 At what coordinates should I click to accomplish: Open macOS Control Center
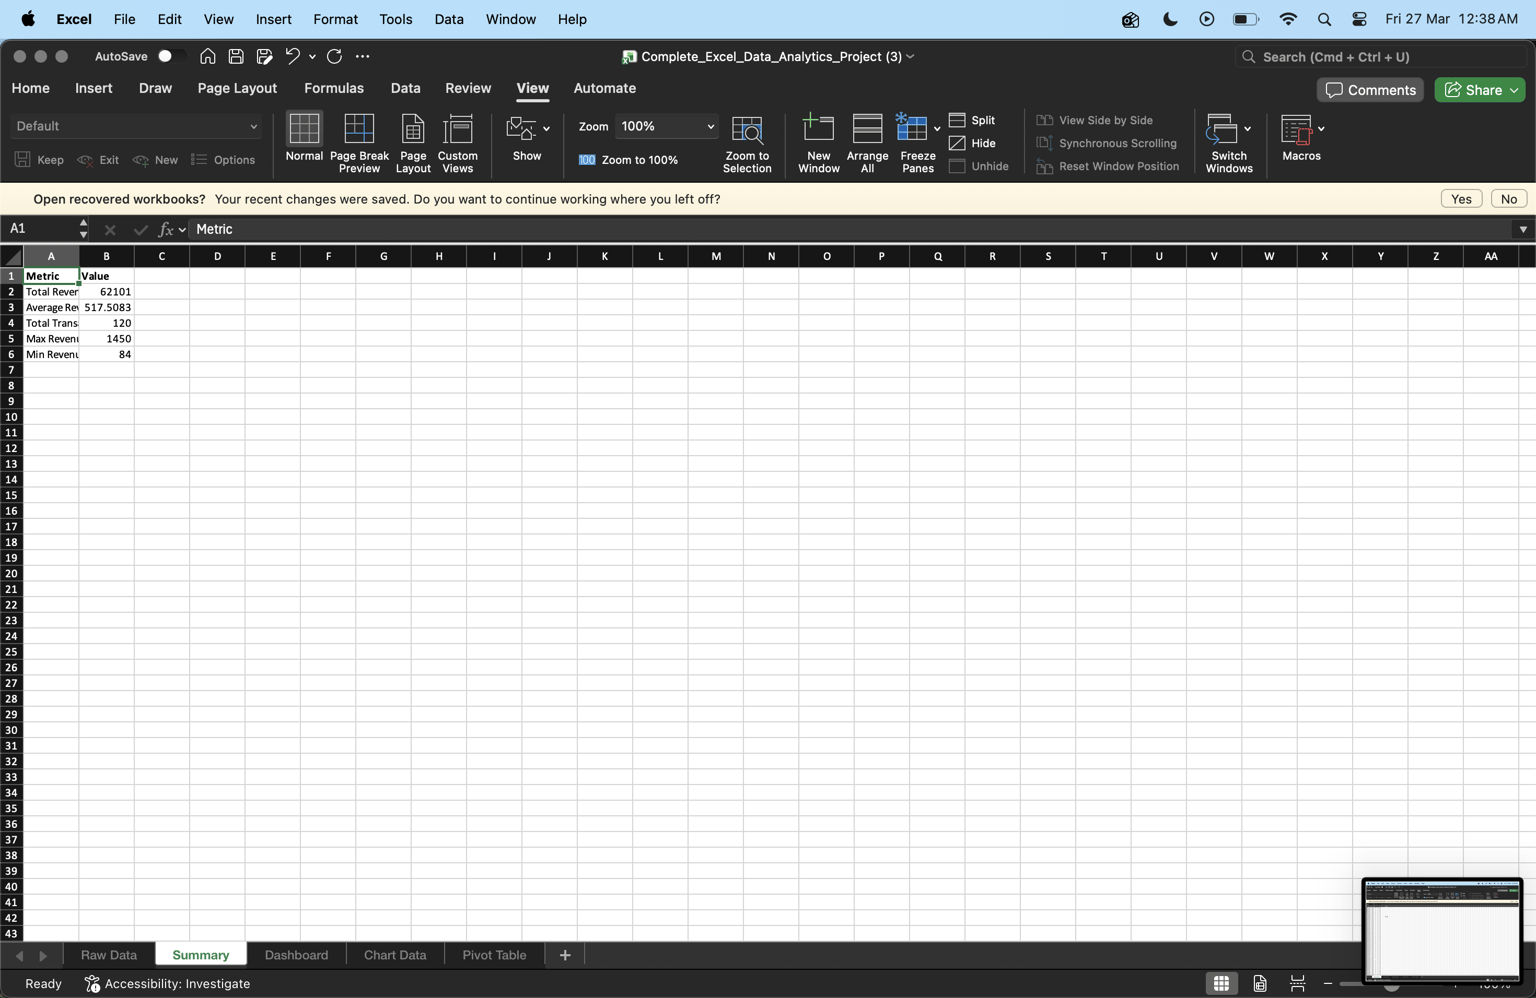click(x=1359, y=19)
